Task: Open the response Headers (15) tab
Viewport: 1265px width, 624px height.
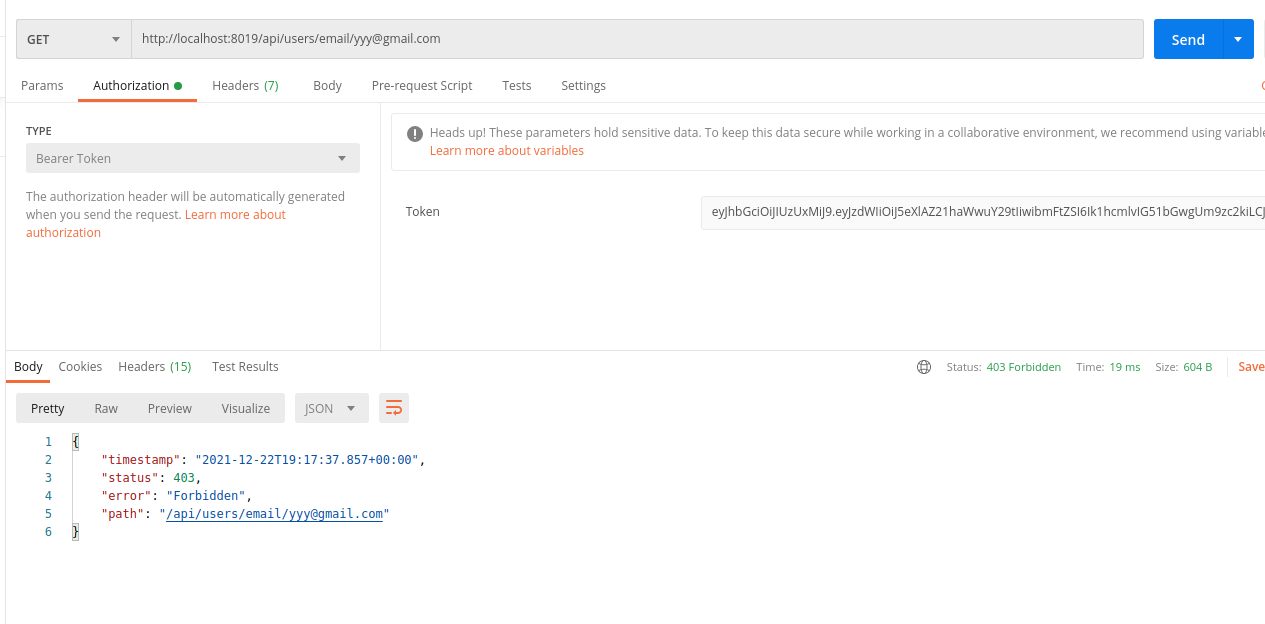Action: pos(154,367)
